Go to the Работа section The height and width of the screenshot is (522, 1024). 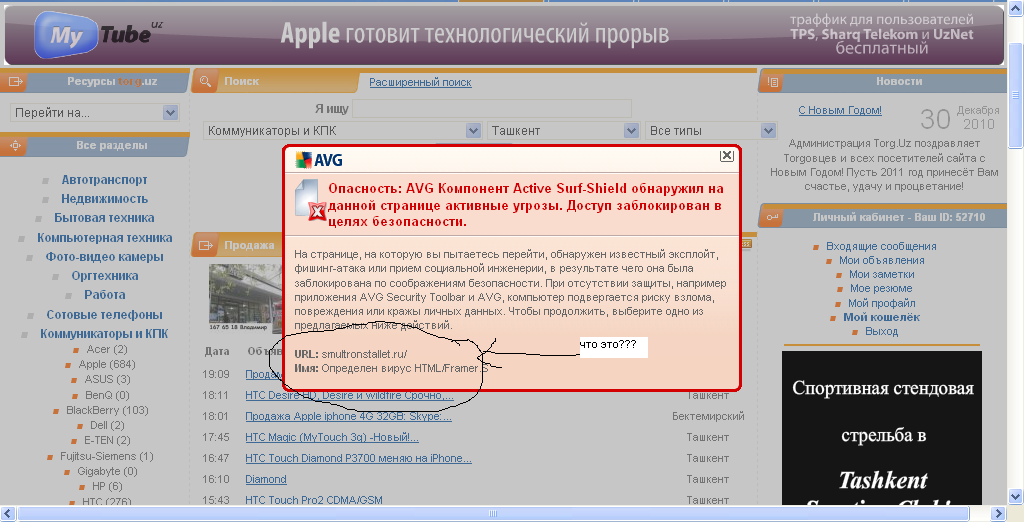pyautogui.click(x=104, y=295)
